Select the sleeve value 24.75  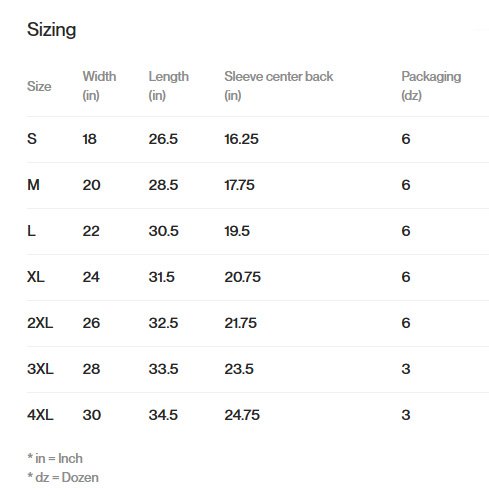tap(242, 415)
